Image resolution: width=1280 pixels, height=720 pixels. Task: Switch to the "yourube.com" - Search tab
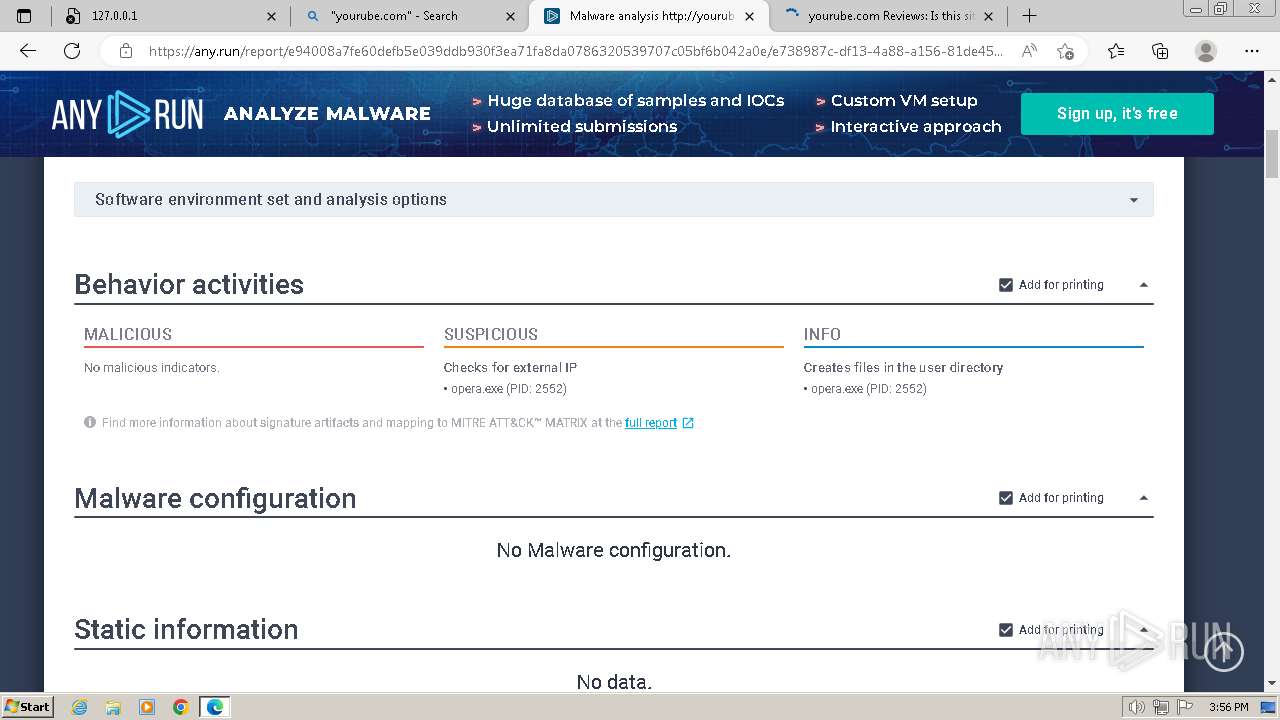coord(409,16)
